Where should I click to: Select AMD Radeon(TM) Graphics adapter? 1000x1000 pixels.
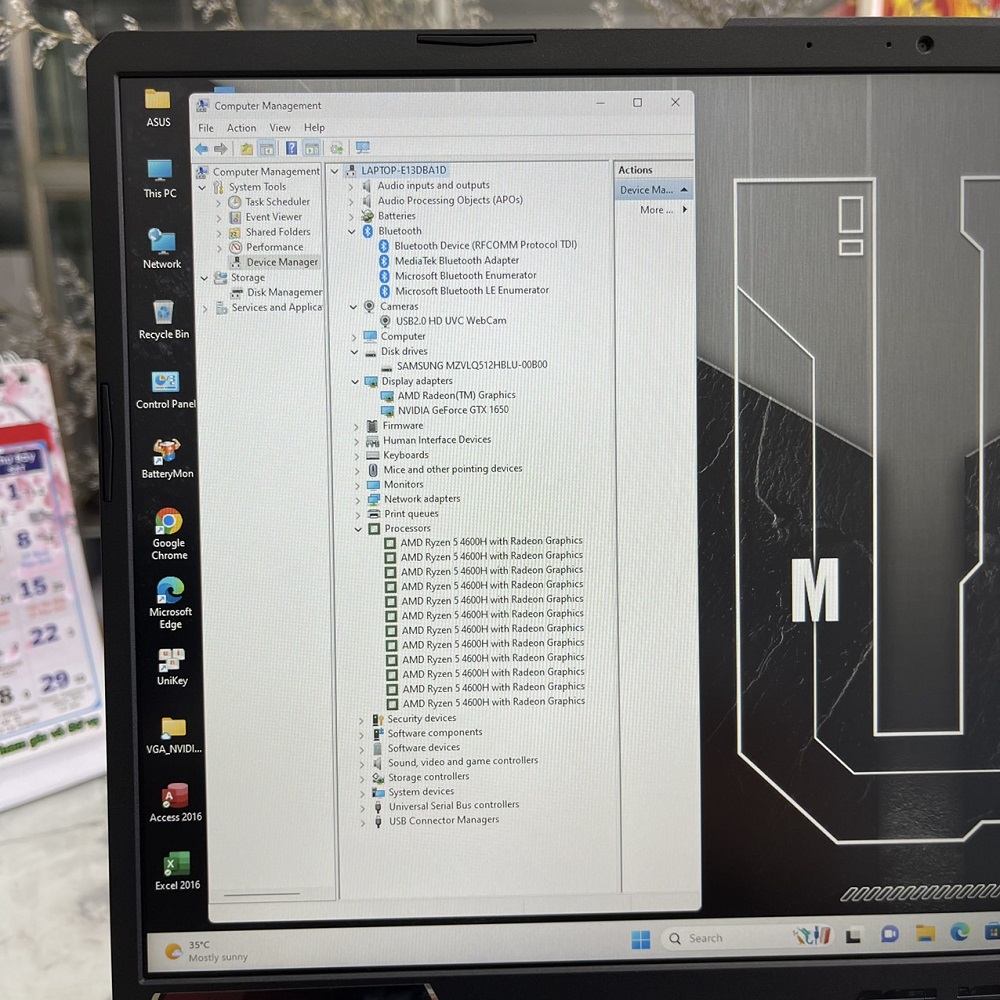(456, 395)
